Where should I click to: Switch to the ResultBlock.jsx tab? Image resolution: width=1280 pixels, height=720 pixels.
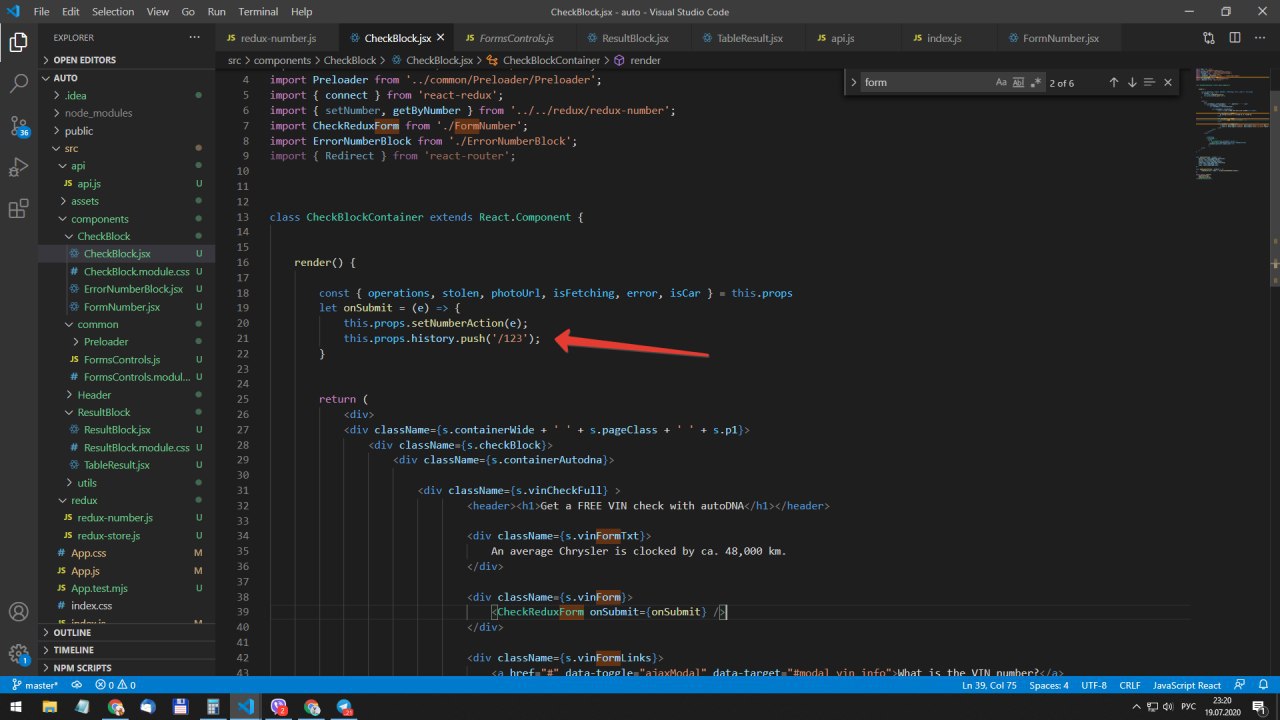click(x=635, y=38)
